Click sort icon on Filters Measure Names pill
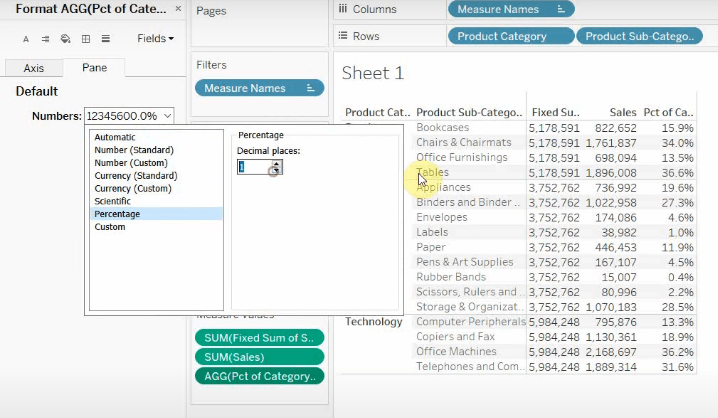 (x=310, y=88)
